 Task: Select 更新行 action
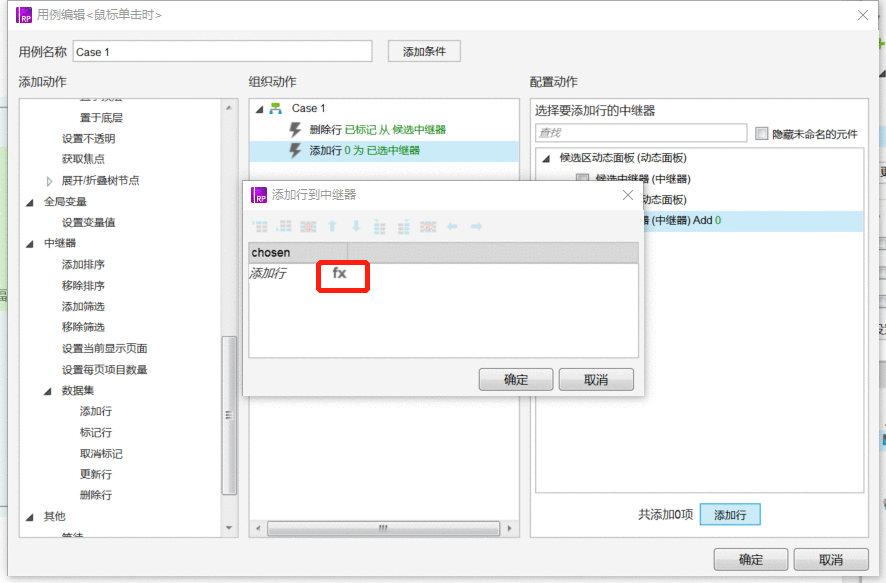point(95,475)
